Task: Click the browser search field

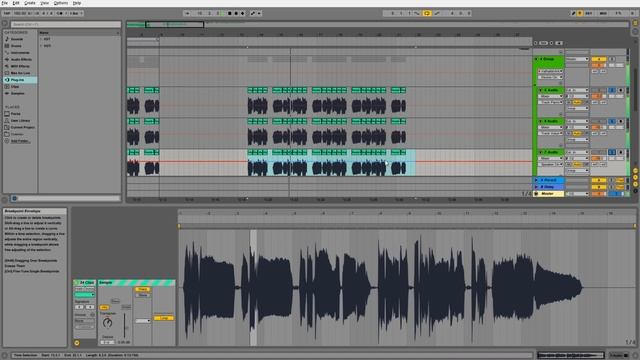Action: pyautogui.click(x=66, y=24)
